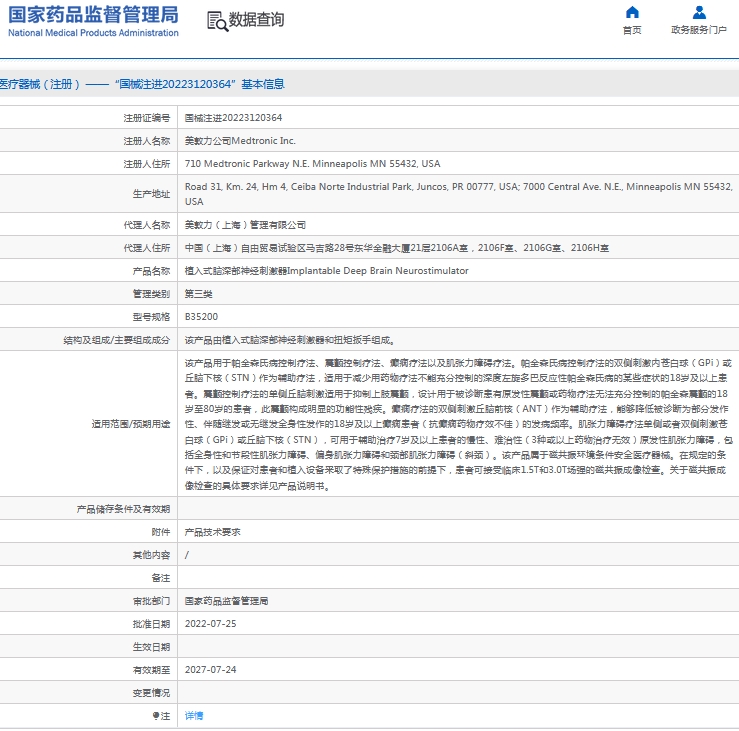
Task: Click the intended use paragraph text
Action: (458, 424)
